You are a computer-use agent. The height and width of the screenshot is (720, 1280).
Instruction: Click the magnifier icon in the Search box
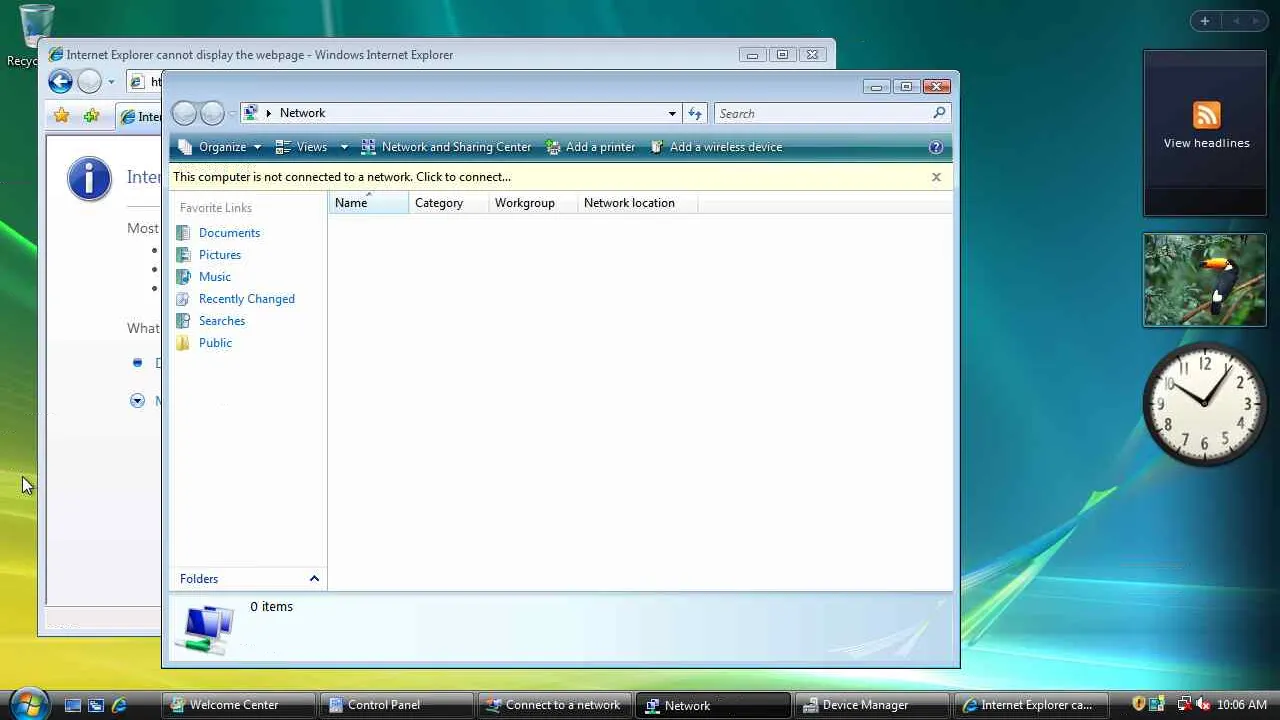(939, 113)
